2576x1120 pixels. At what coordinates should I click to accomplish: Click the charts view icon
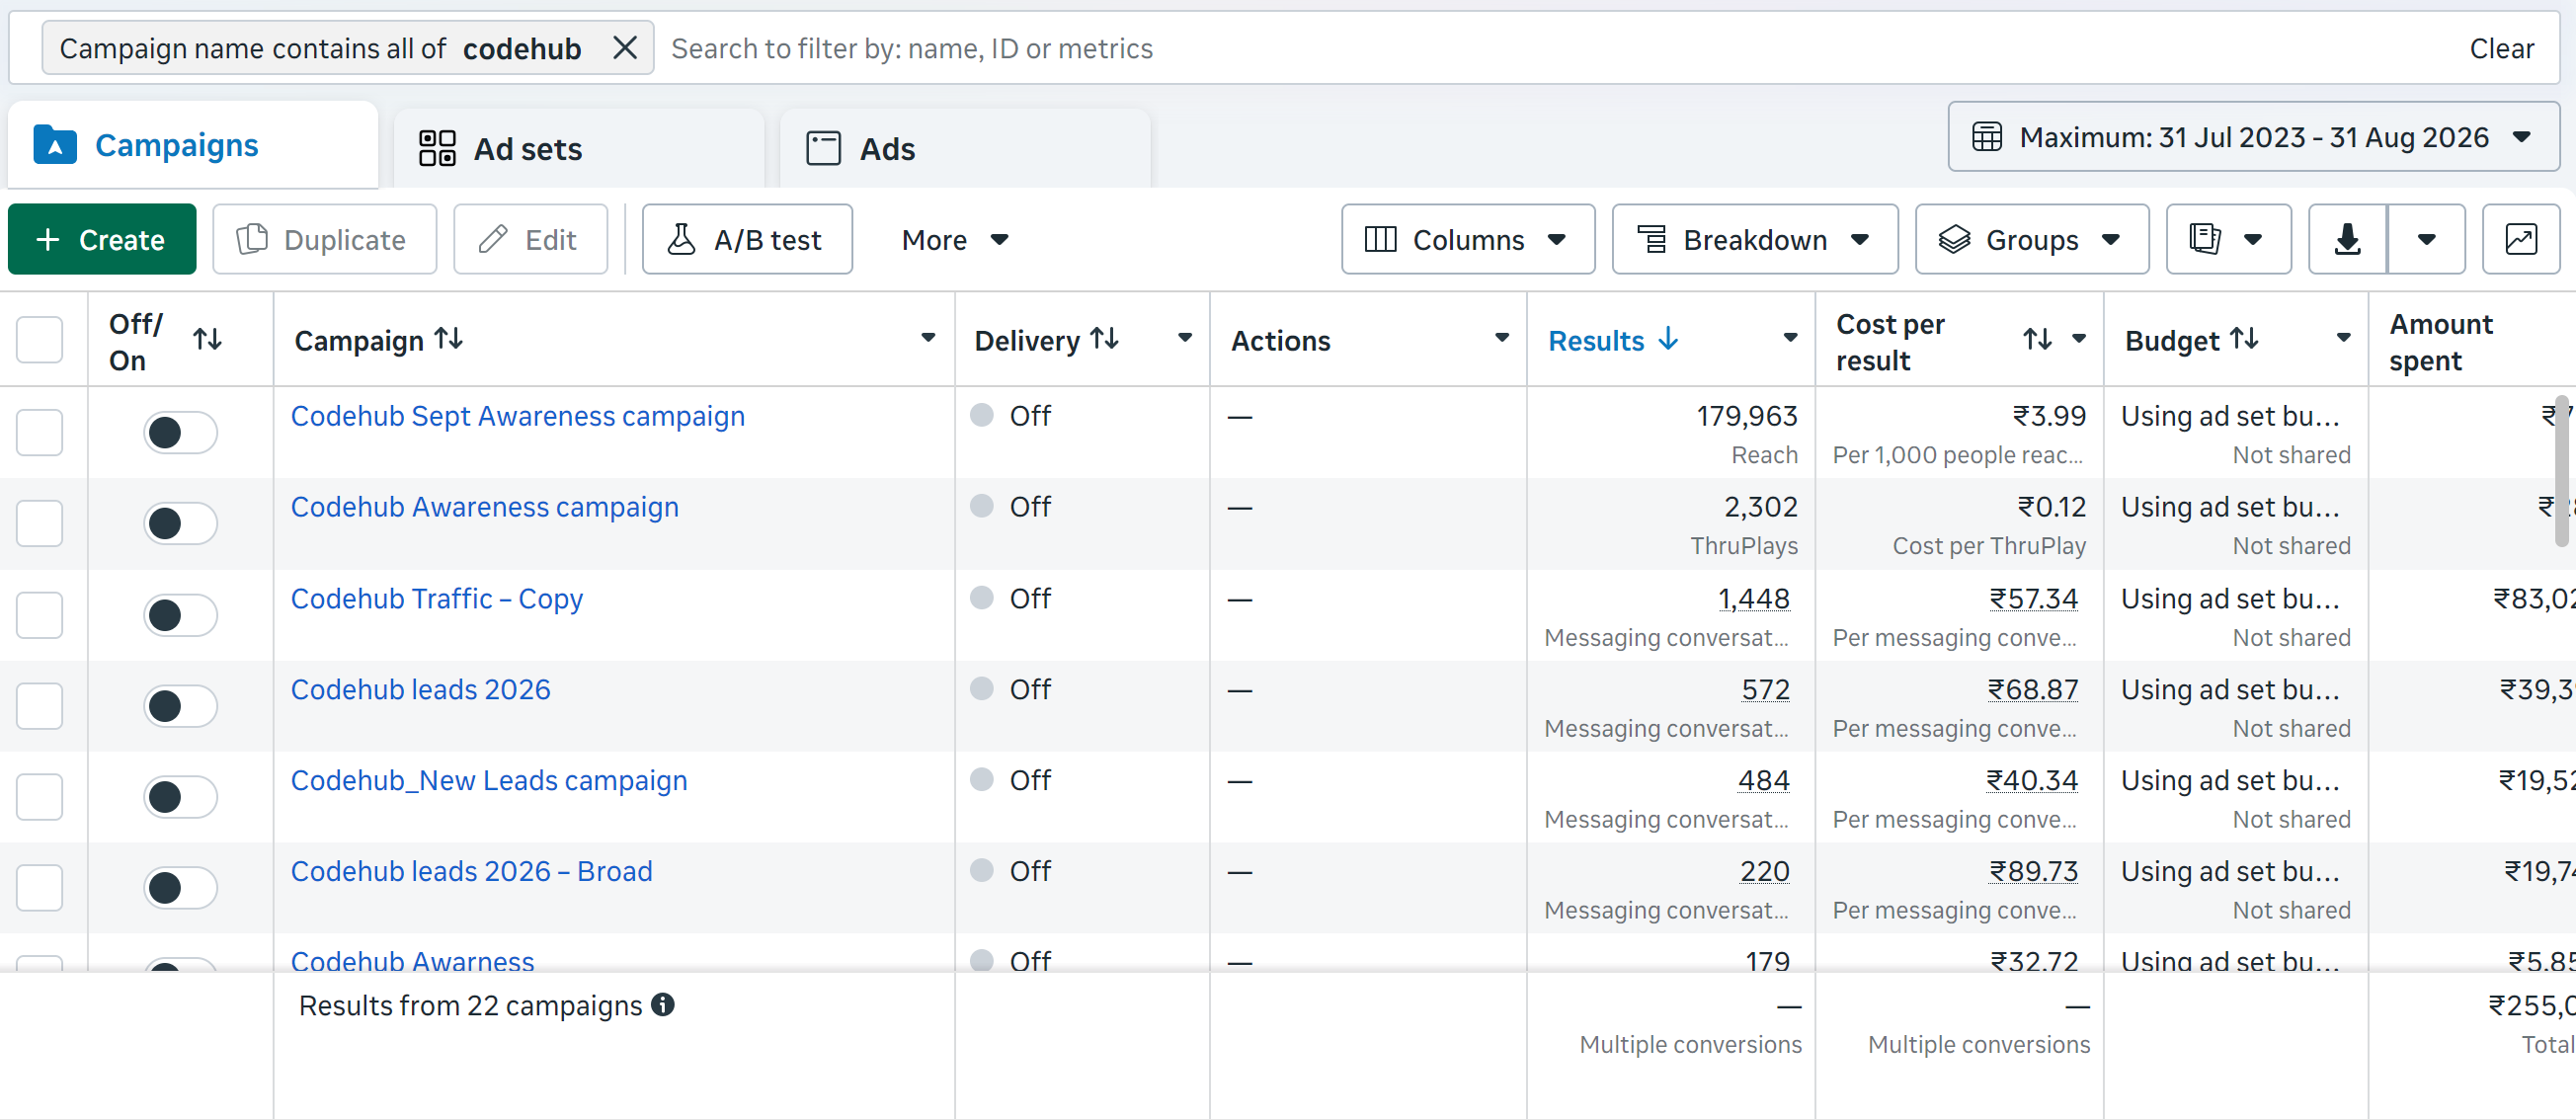coord(2521,240)
